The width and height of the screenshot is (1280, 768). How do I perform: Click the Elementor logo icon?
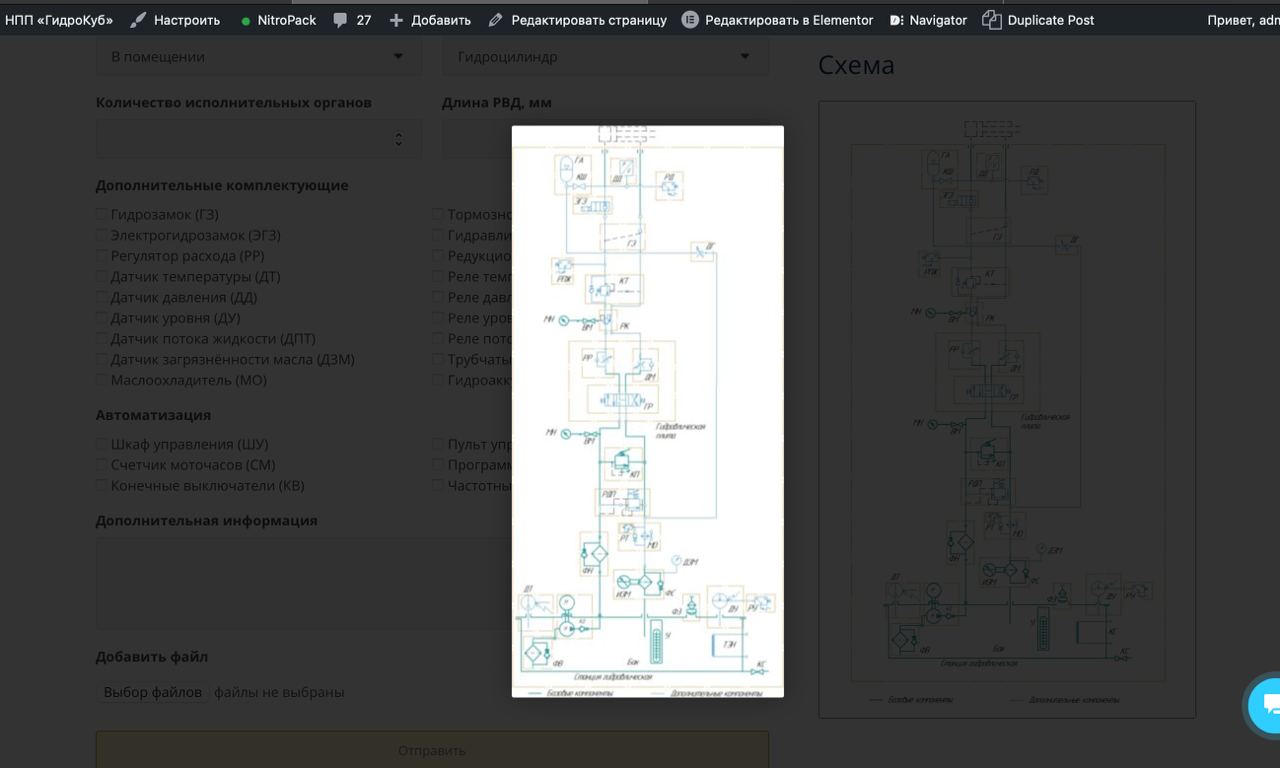tap(690, 20)
